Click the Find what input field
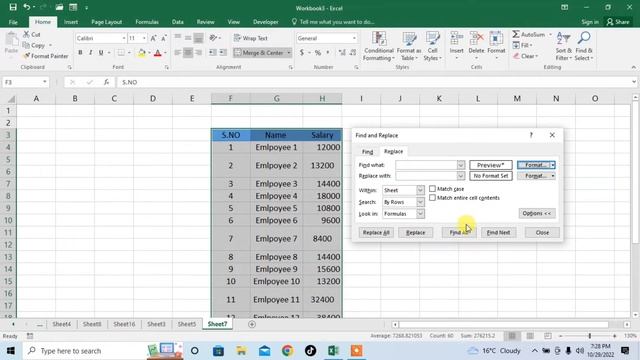This screenshot has width=640, height=360. coord(426,165)
